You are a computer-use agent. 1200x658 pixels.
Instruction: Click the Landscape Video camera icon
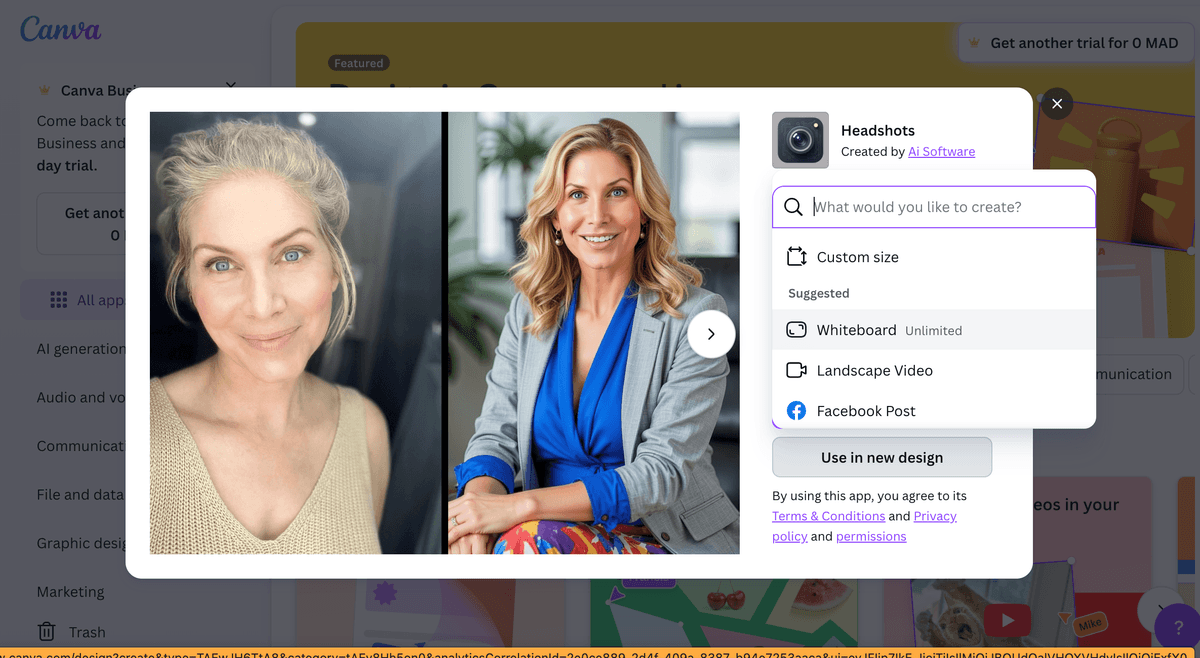click(796, 370)
